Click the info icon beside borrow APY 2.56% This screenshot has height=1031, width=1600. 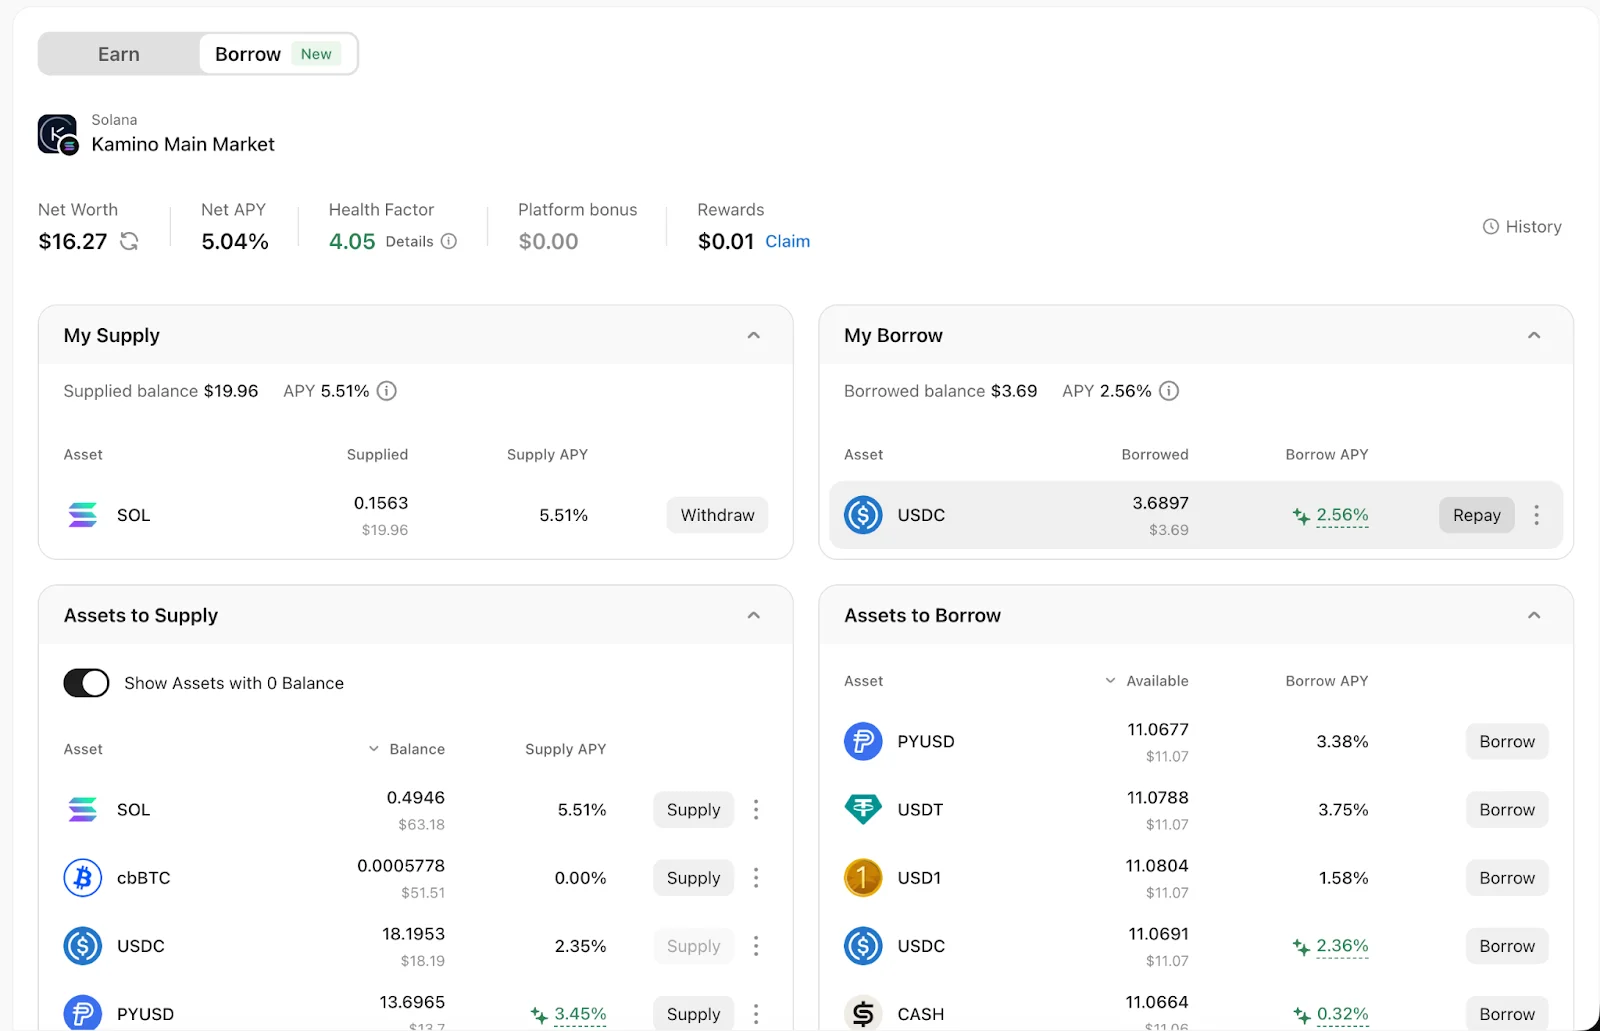1169,391
